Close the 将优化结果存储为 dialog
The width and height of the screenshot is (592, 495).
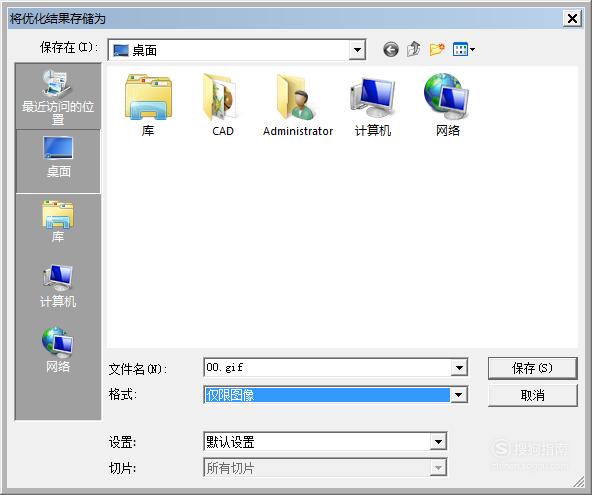(572, 18)
